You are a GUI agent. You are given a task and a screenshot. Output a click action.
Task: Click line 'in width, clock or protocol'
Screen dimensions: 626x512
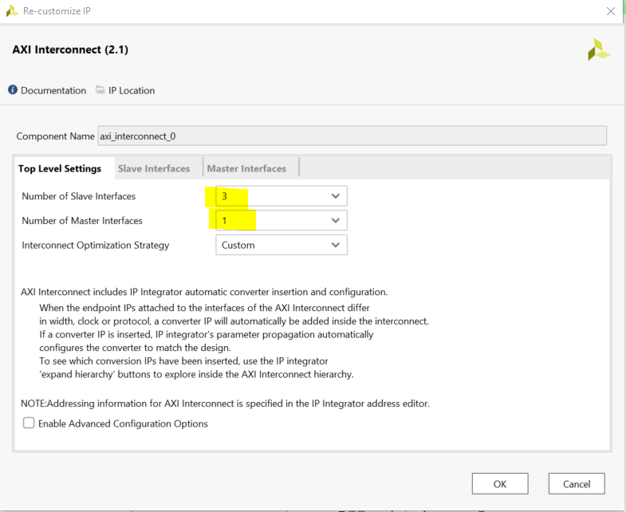(234, 321)
